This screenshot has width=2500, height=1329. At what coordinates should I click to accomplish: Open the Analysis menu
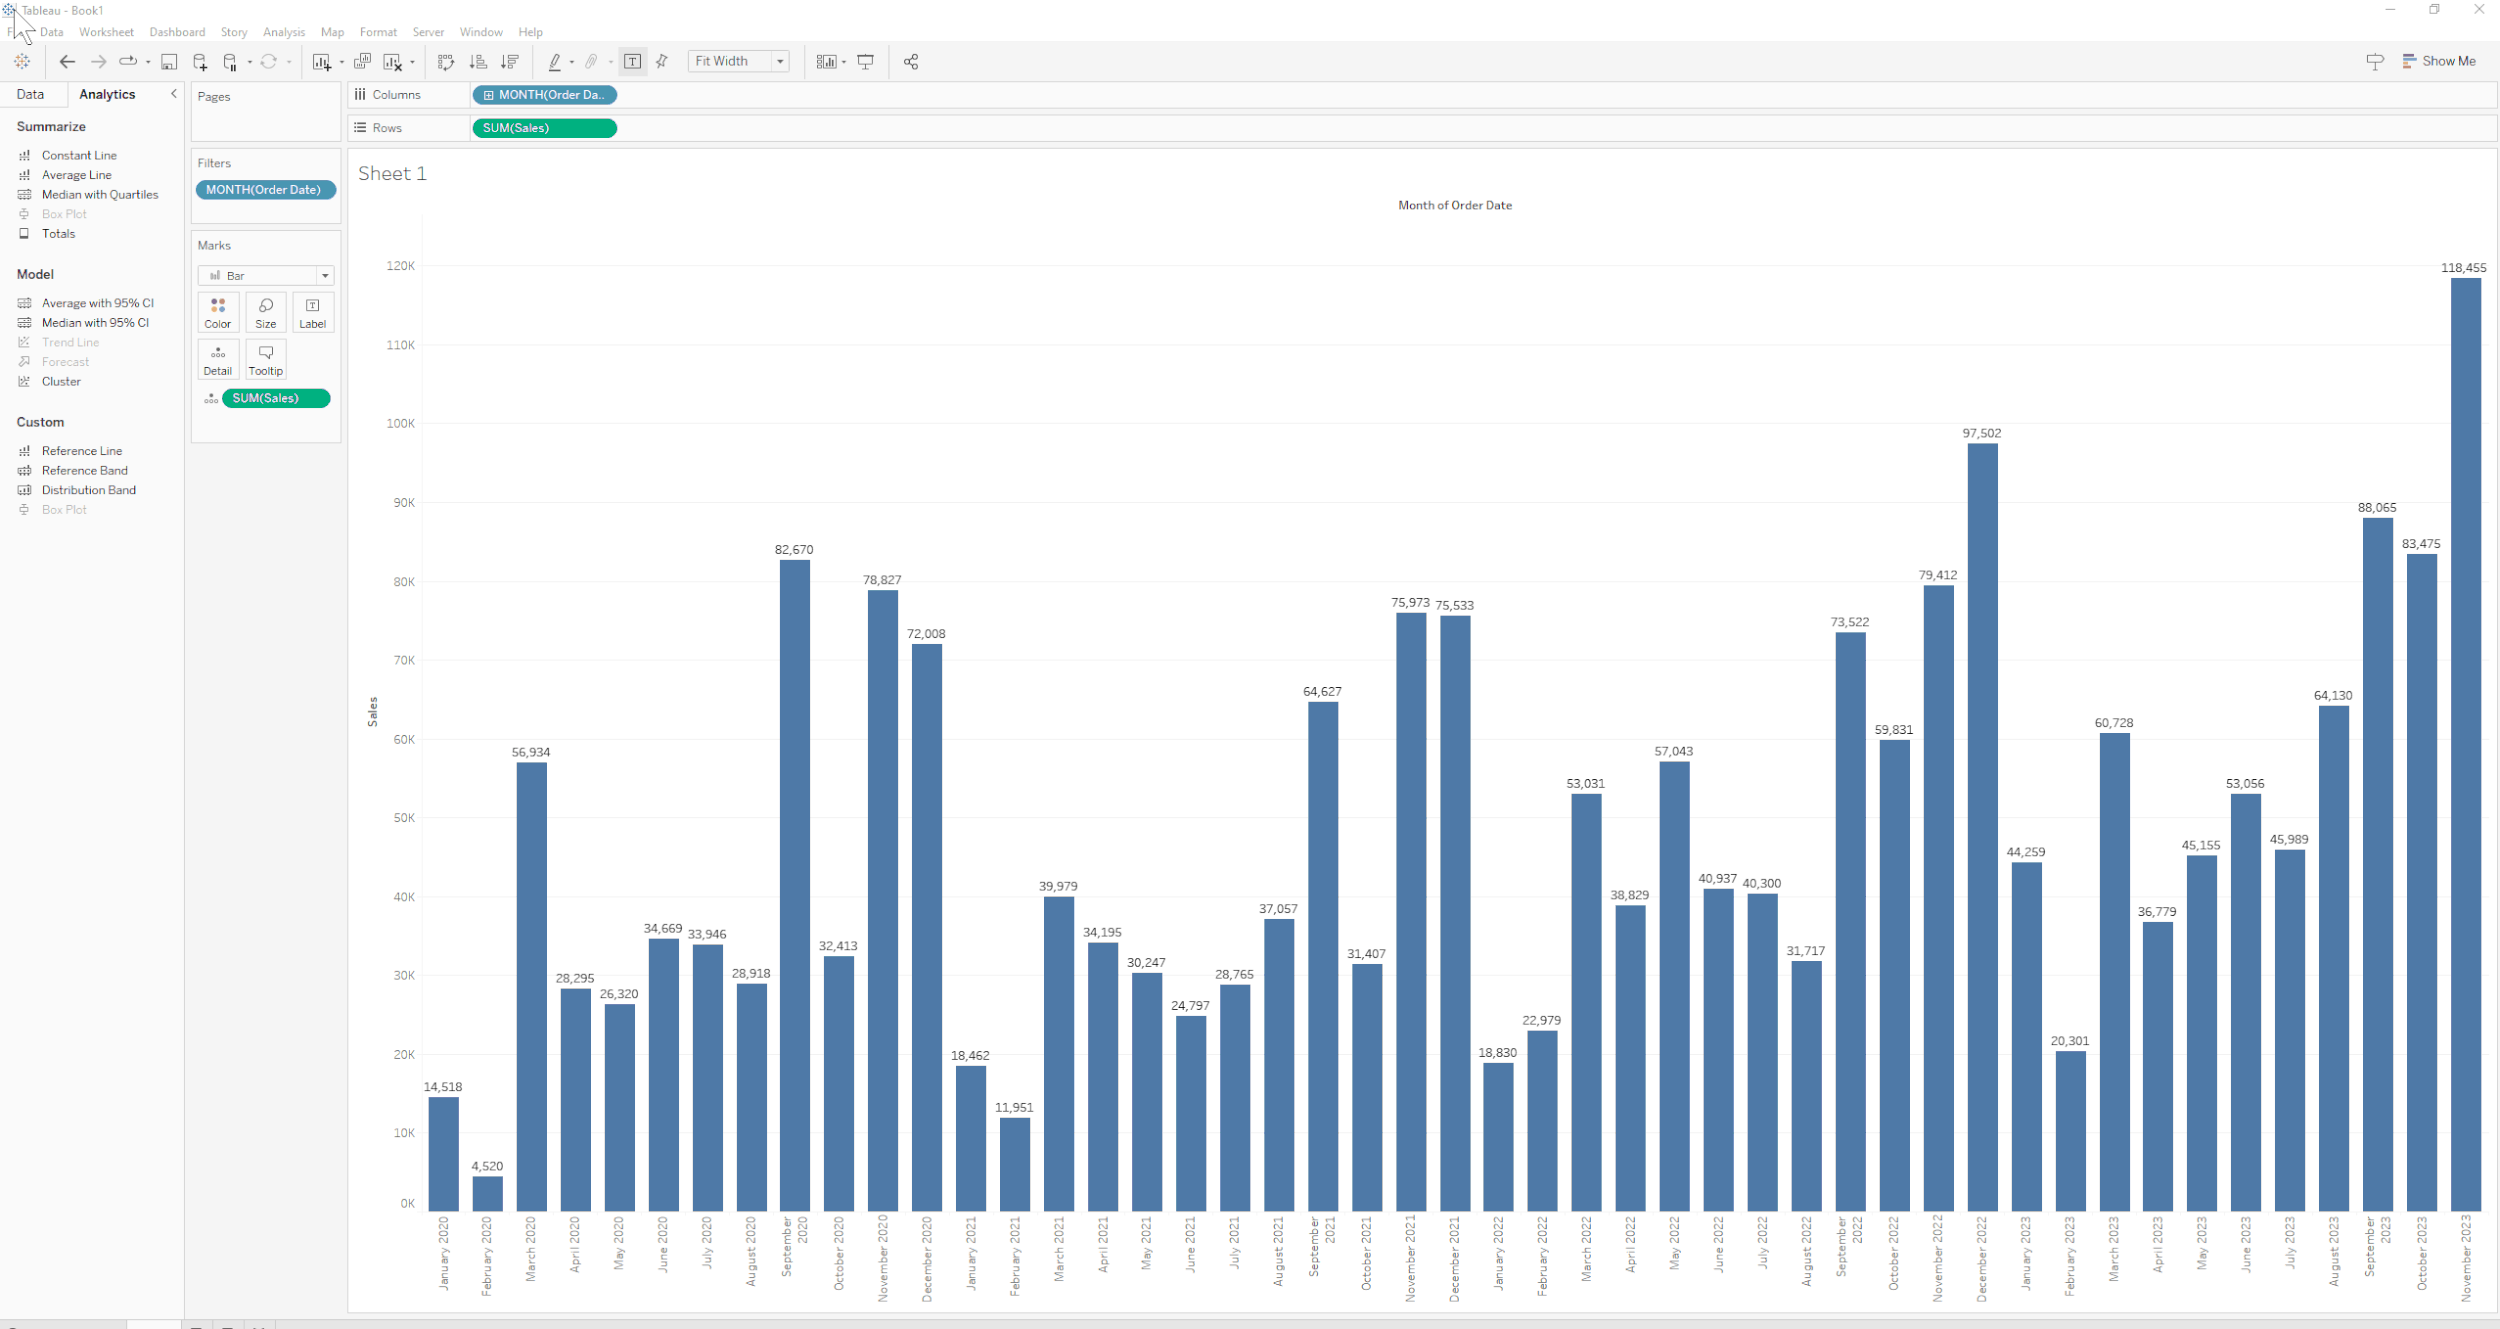[x=284, y=32]
